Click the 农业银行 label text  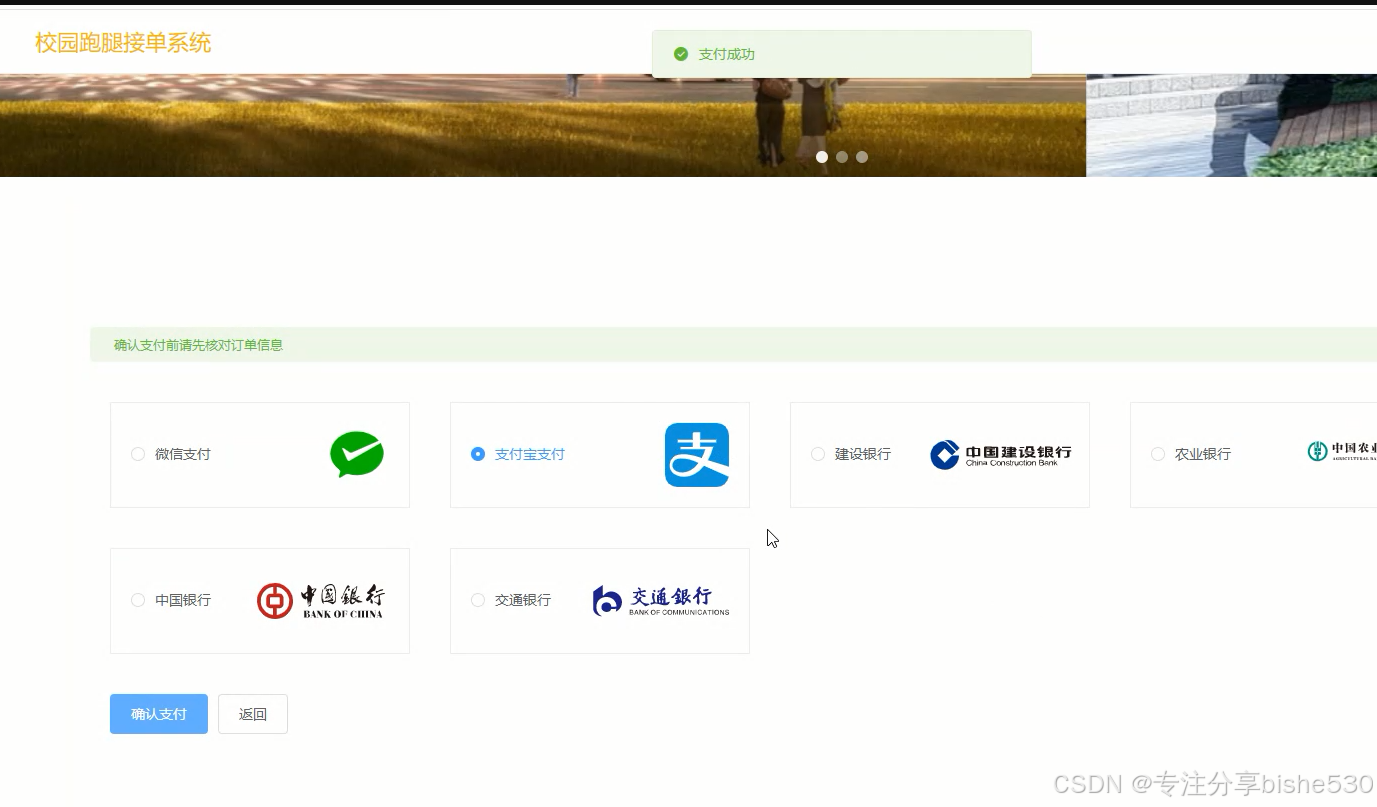click(x=1203, y=454)
